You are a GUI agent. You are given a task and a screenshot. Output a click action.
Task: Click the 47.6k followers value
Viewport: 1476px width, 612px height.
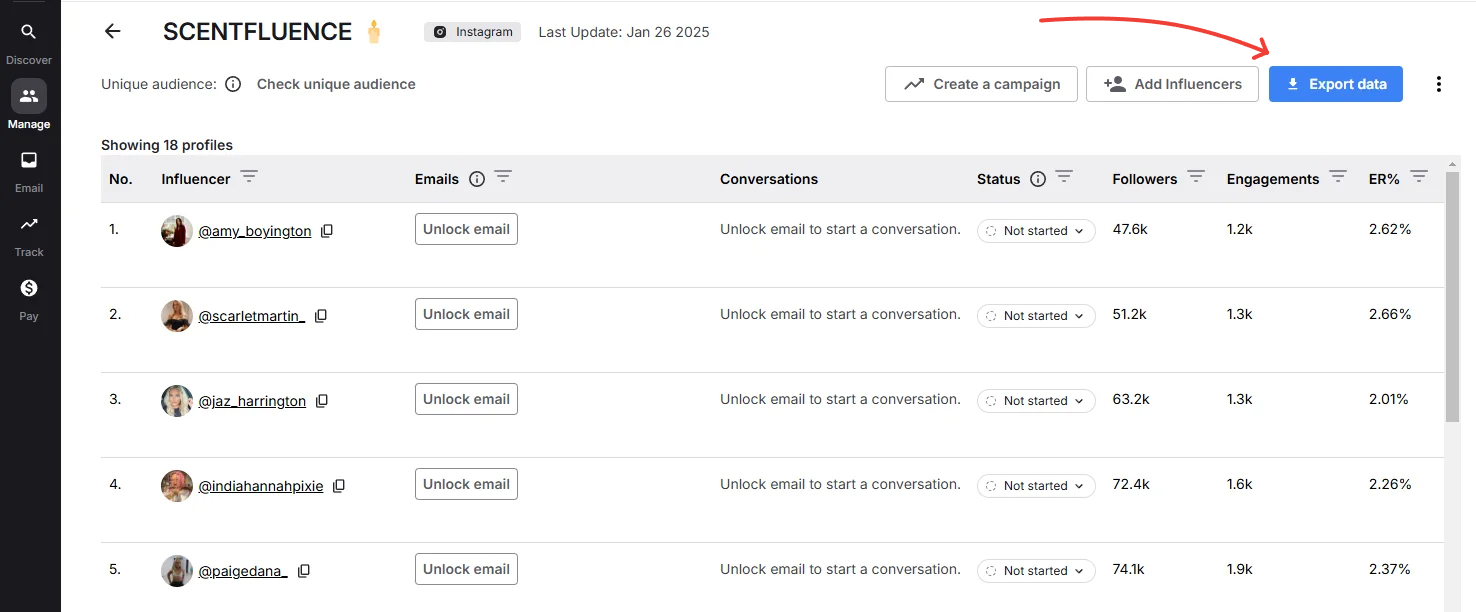pos(1130,229)
